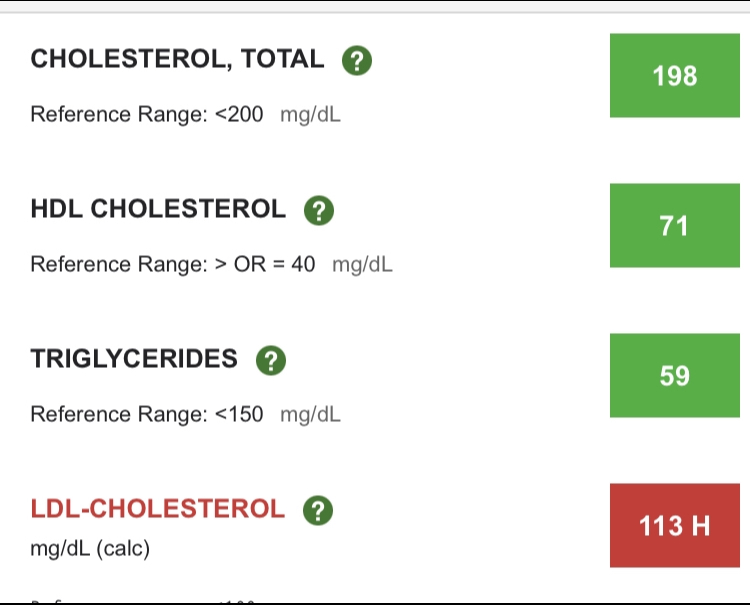This screenshot has width=750, height=605.
Task: Tap the green 59 triglycerides value
Action: (x=674, y=375)
